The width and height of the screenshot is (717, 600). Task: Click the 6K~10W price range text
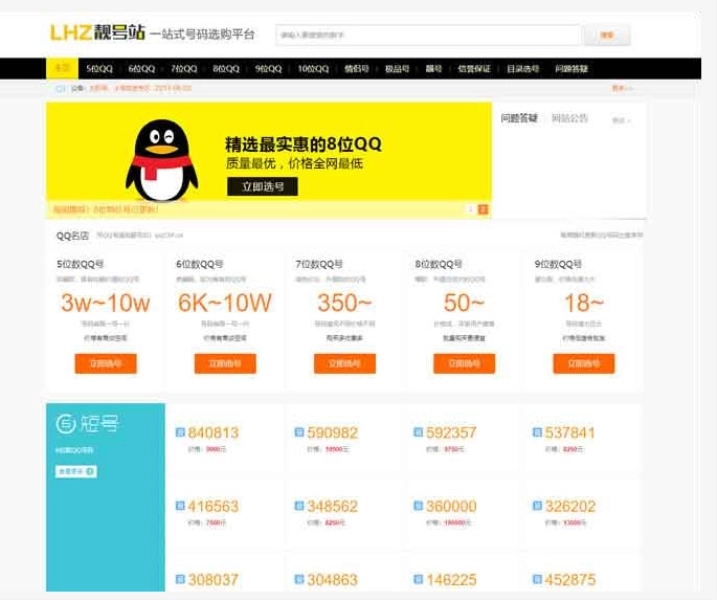(x=225, y=303)
